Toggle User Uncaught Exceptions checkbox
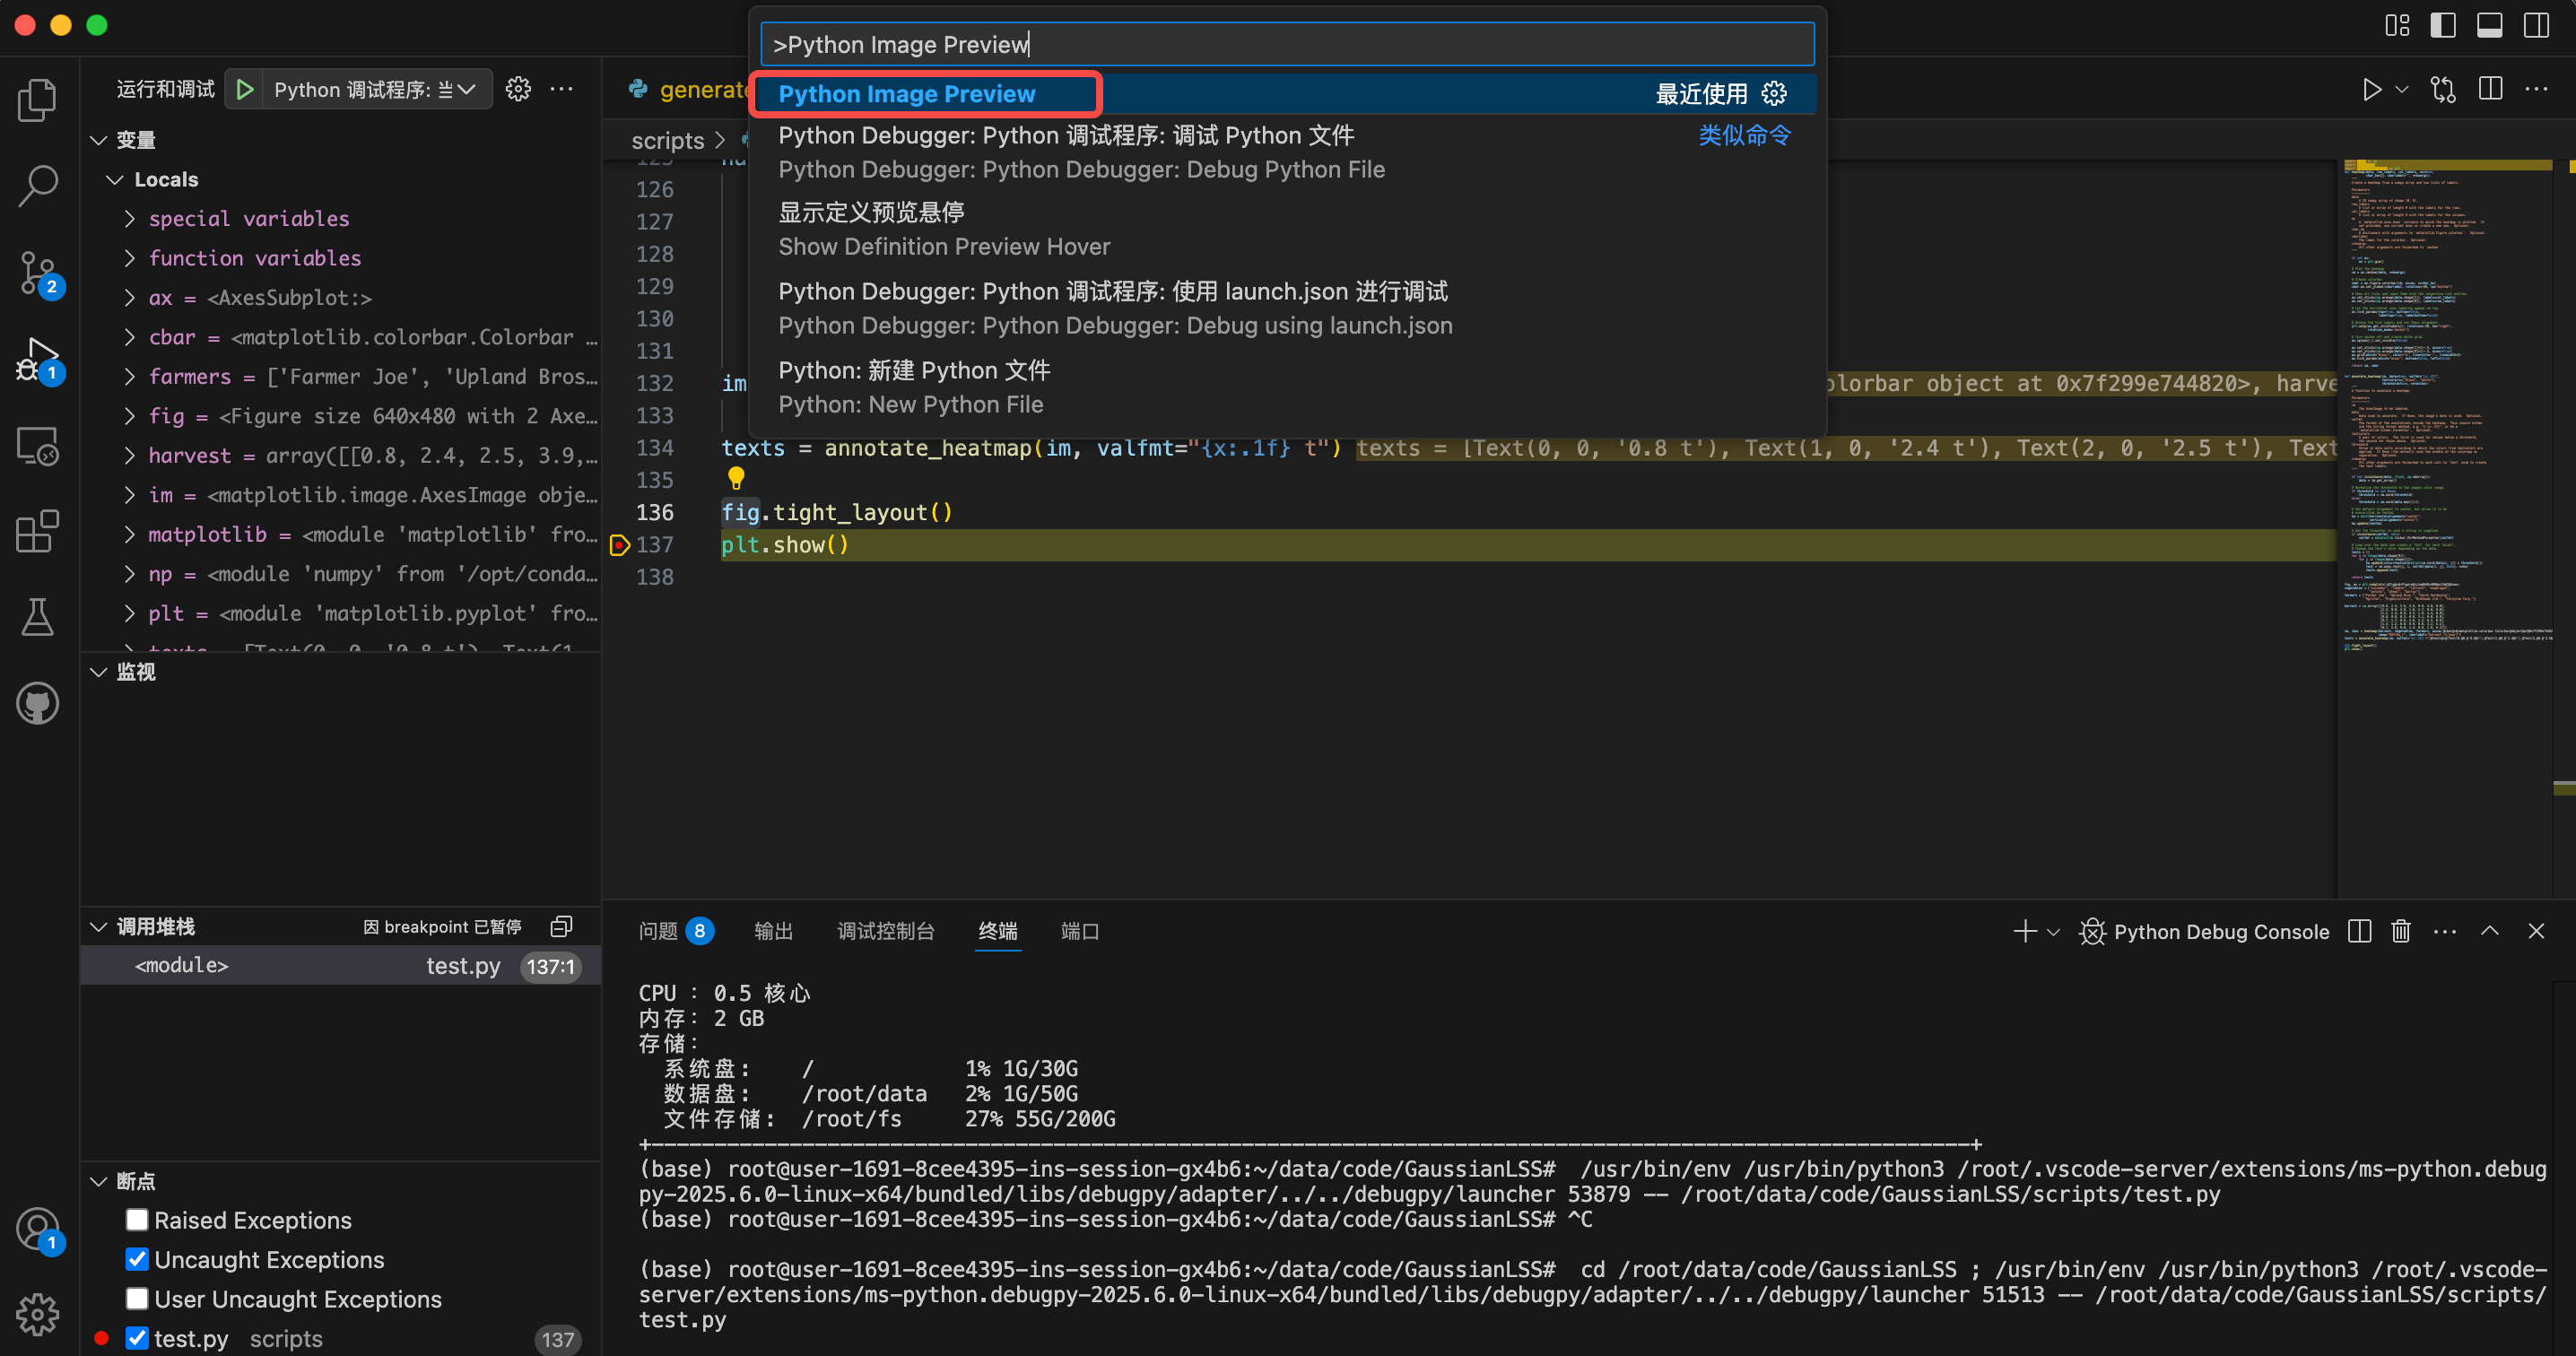This screenshot has height=1356, width=2576. pos(137,1298)
